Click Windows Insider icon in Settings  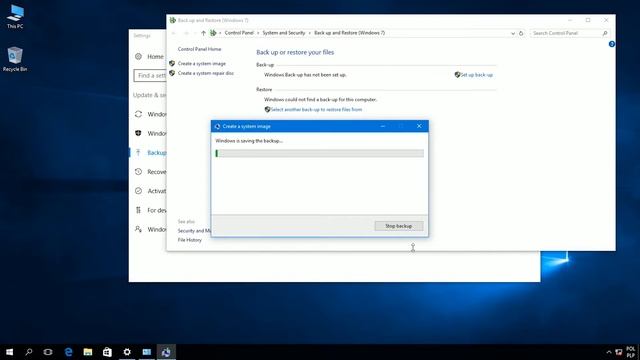(x=138, y=229)
